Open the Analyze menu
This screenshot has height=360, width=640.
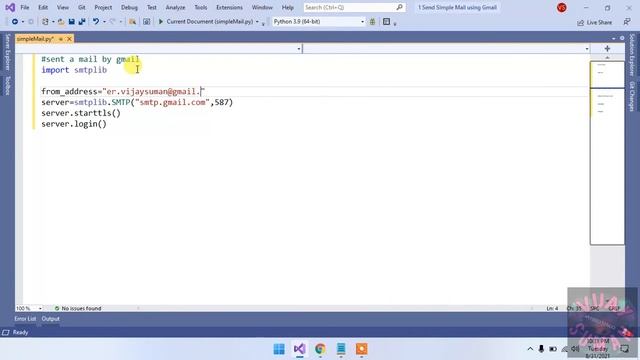pyautogui.click(x=175, y=7)
